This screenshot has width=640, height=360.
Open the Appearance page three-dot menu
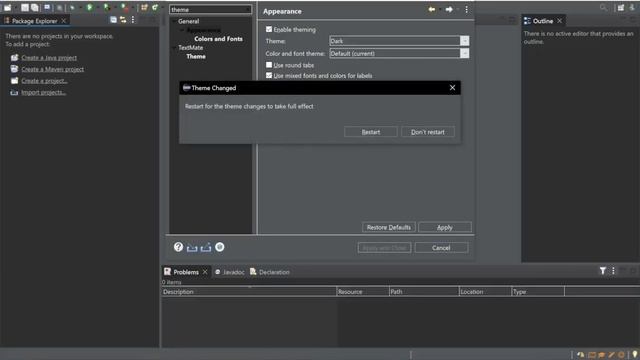pos(467,9)
